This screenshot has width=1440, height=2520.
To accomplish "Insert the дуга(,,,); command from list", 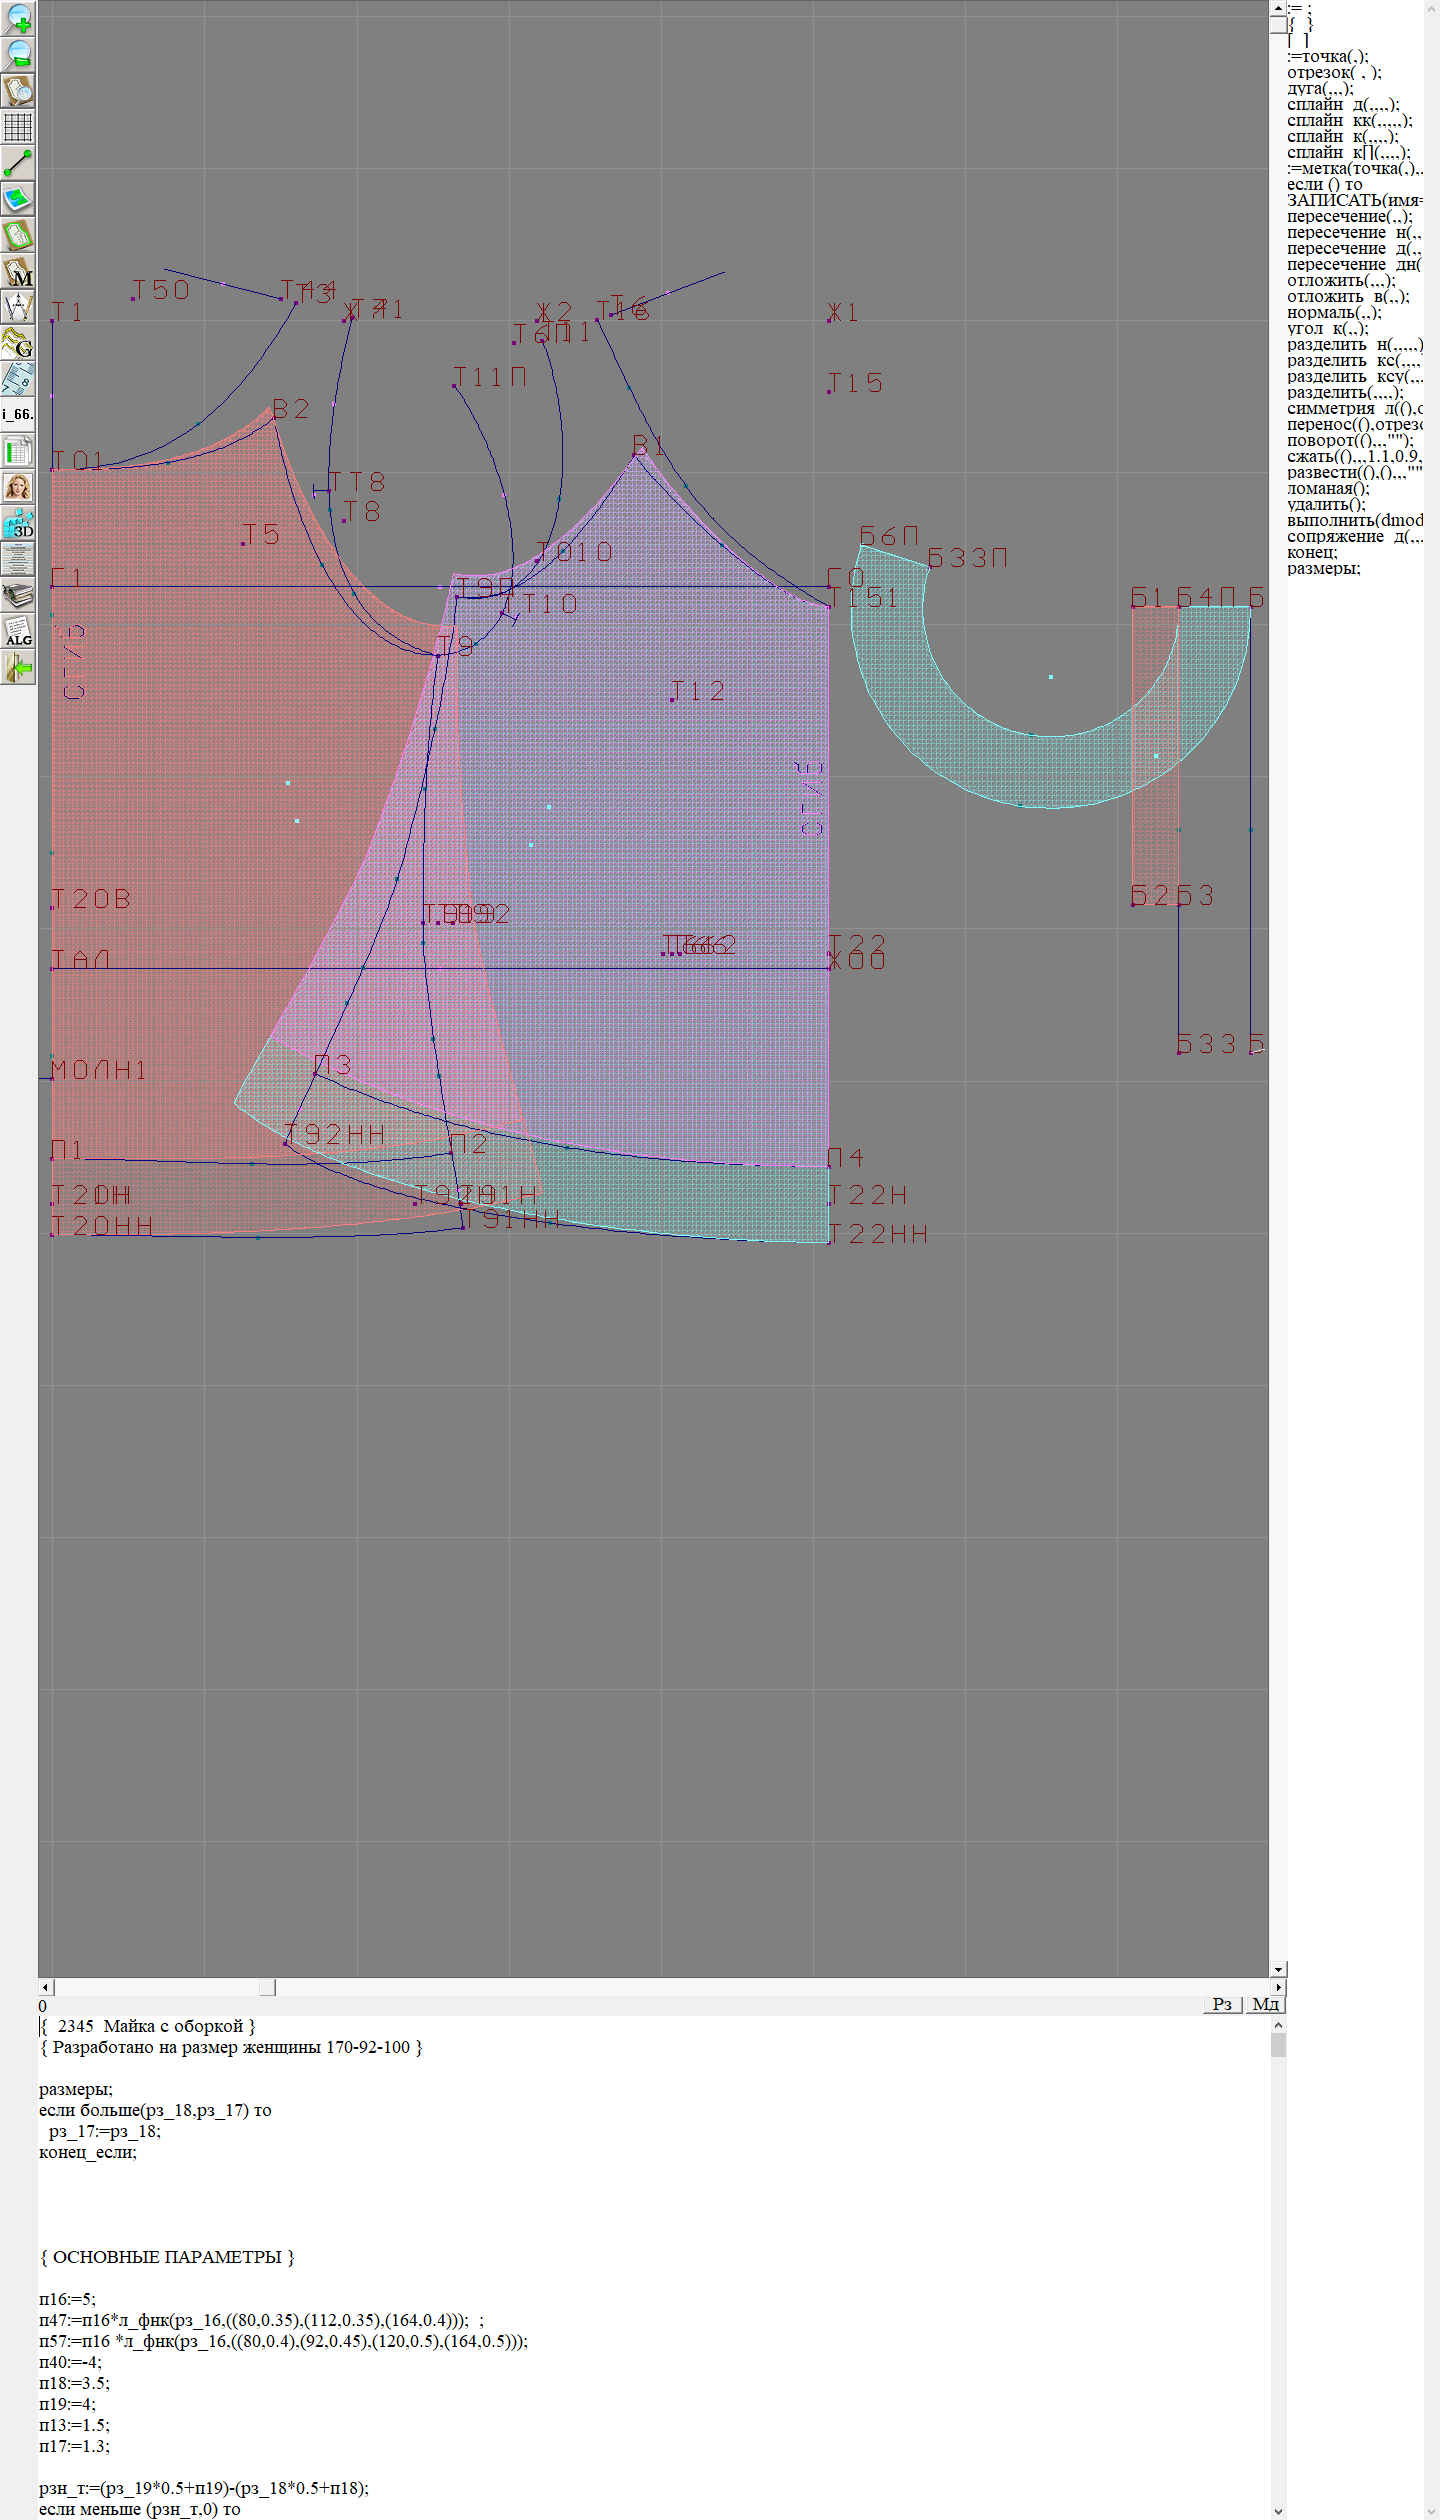I will [1320, 88].
